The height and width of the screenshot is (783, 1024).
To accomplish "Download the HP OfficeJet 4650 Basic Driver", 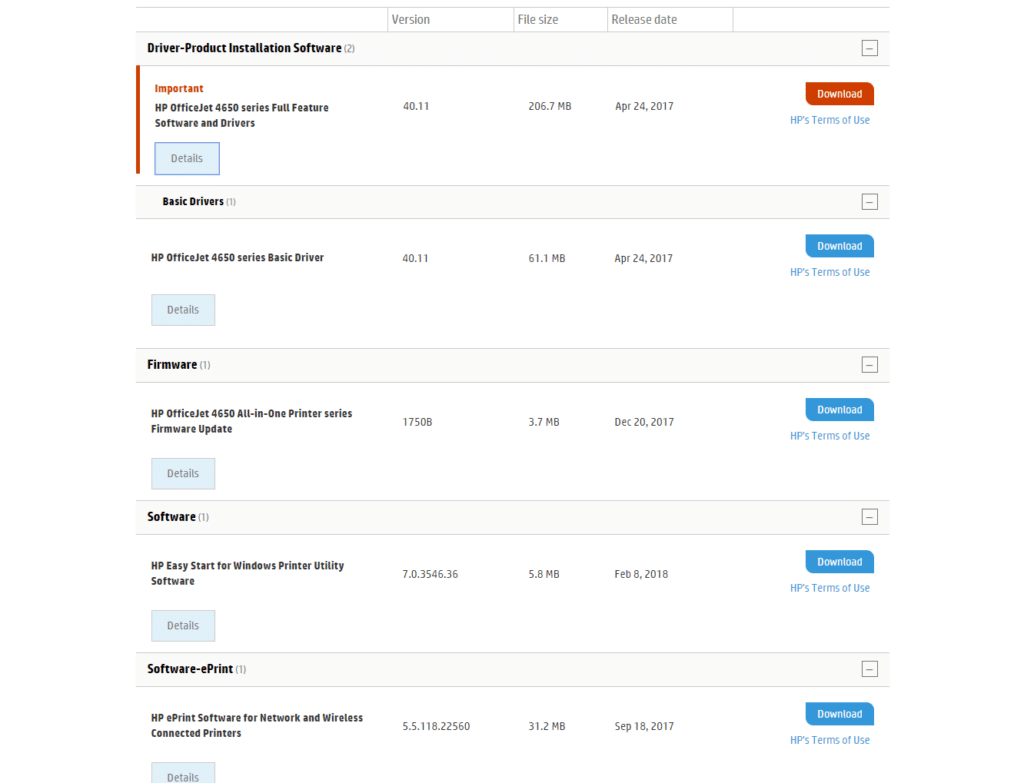I will 838,245.
